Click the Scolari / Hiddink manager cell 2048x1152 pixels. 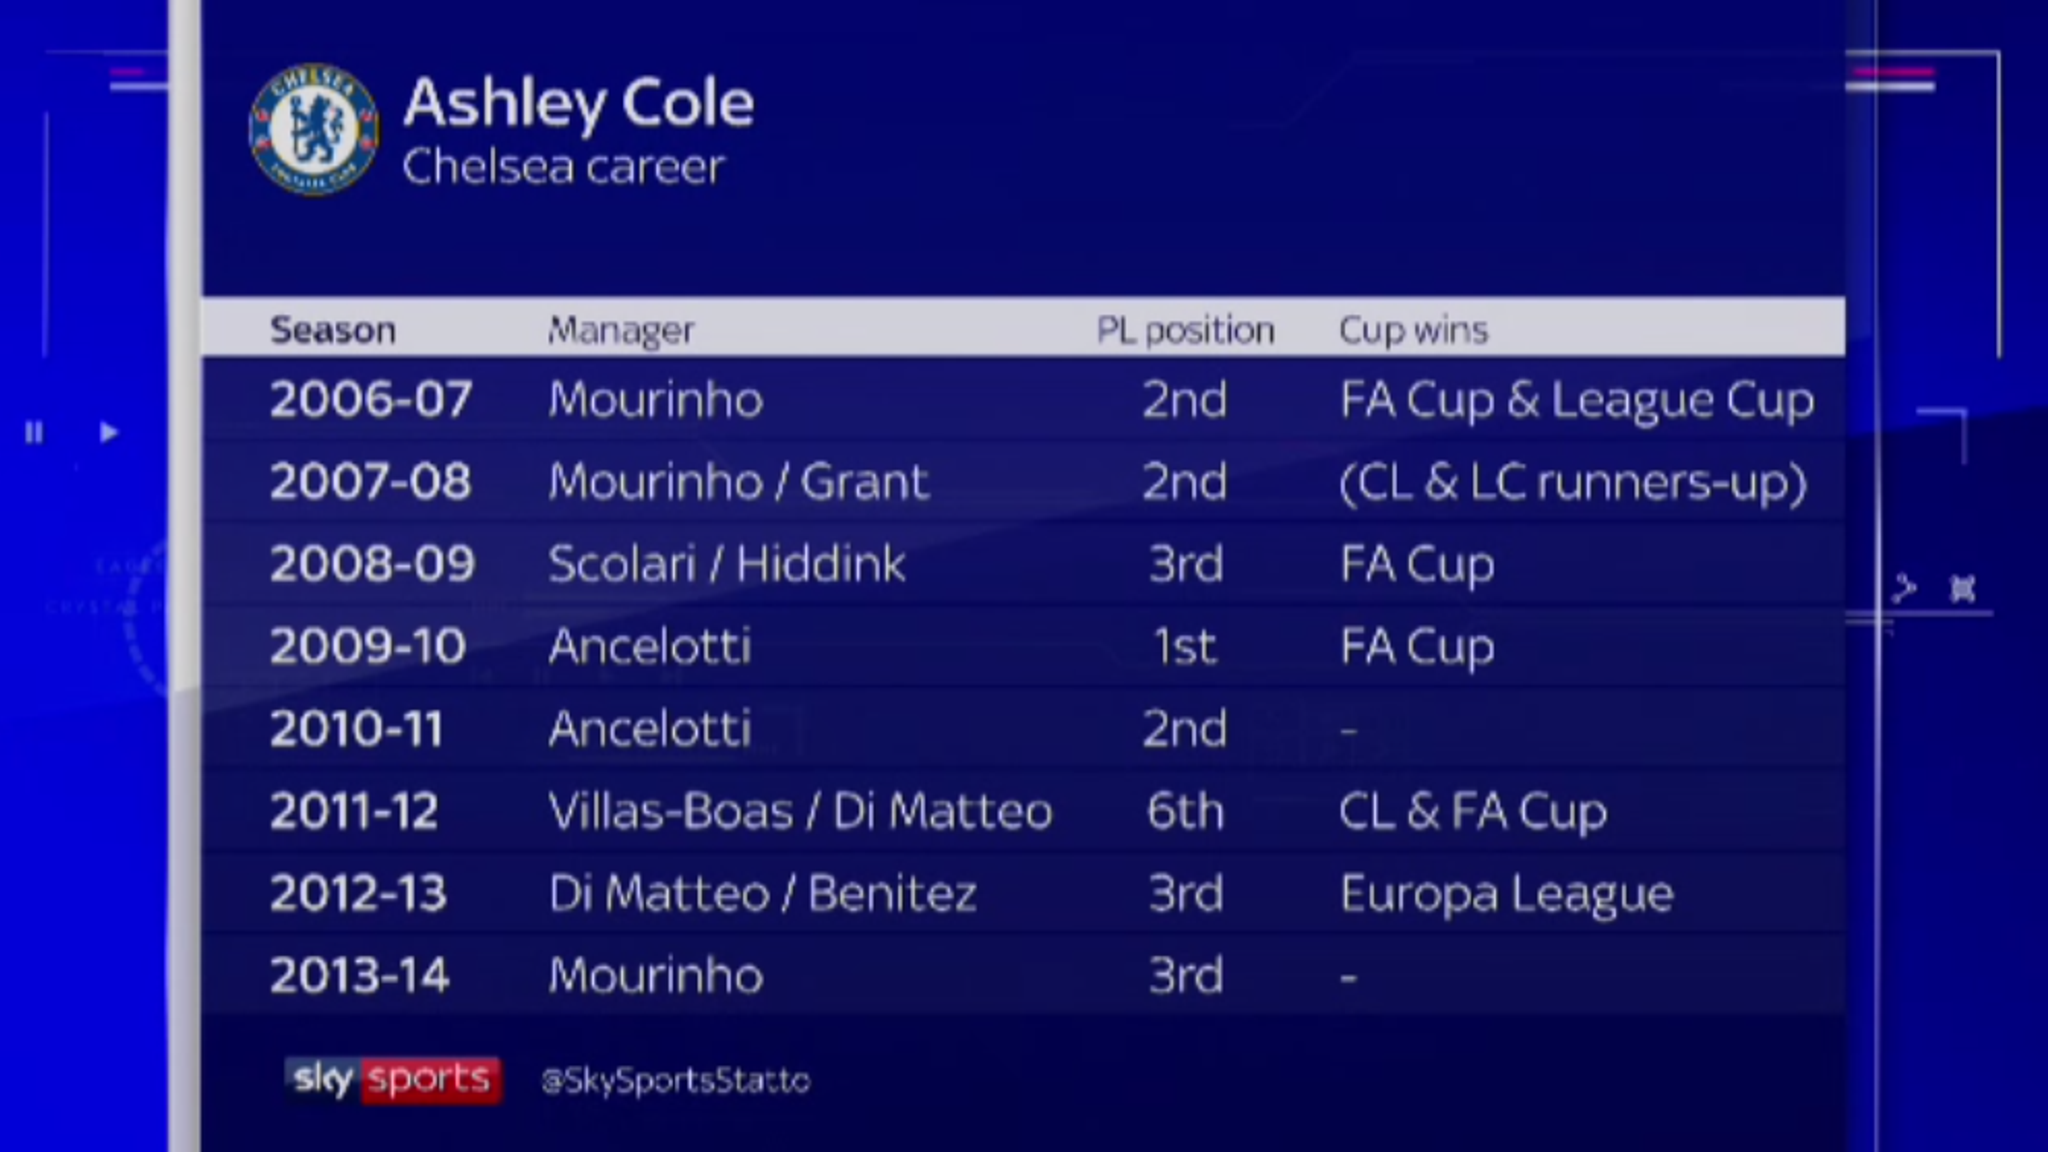coord(726,564)
